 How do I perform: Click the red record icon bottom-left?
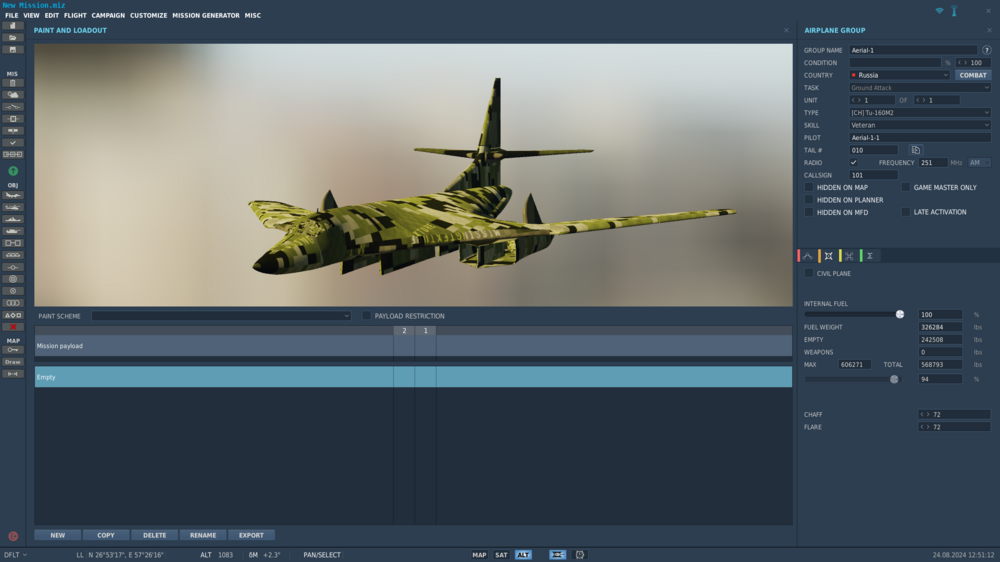[x=13, y=536]
